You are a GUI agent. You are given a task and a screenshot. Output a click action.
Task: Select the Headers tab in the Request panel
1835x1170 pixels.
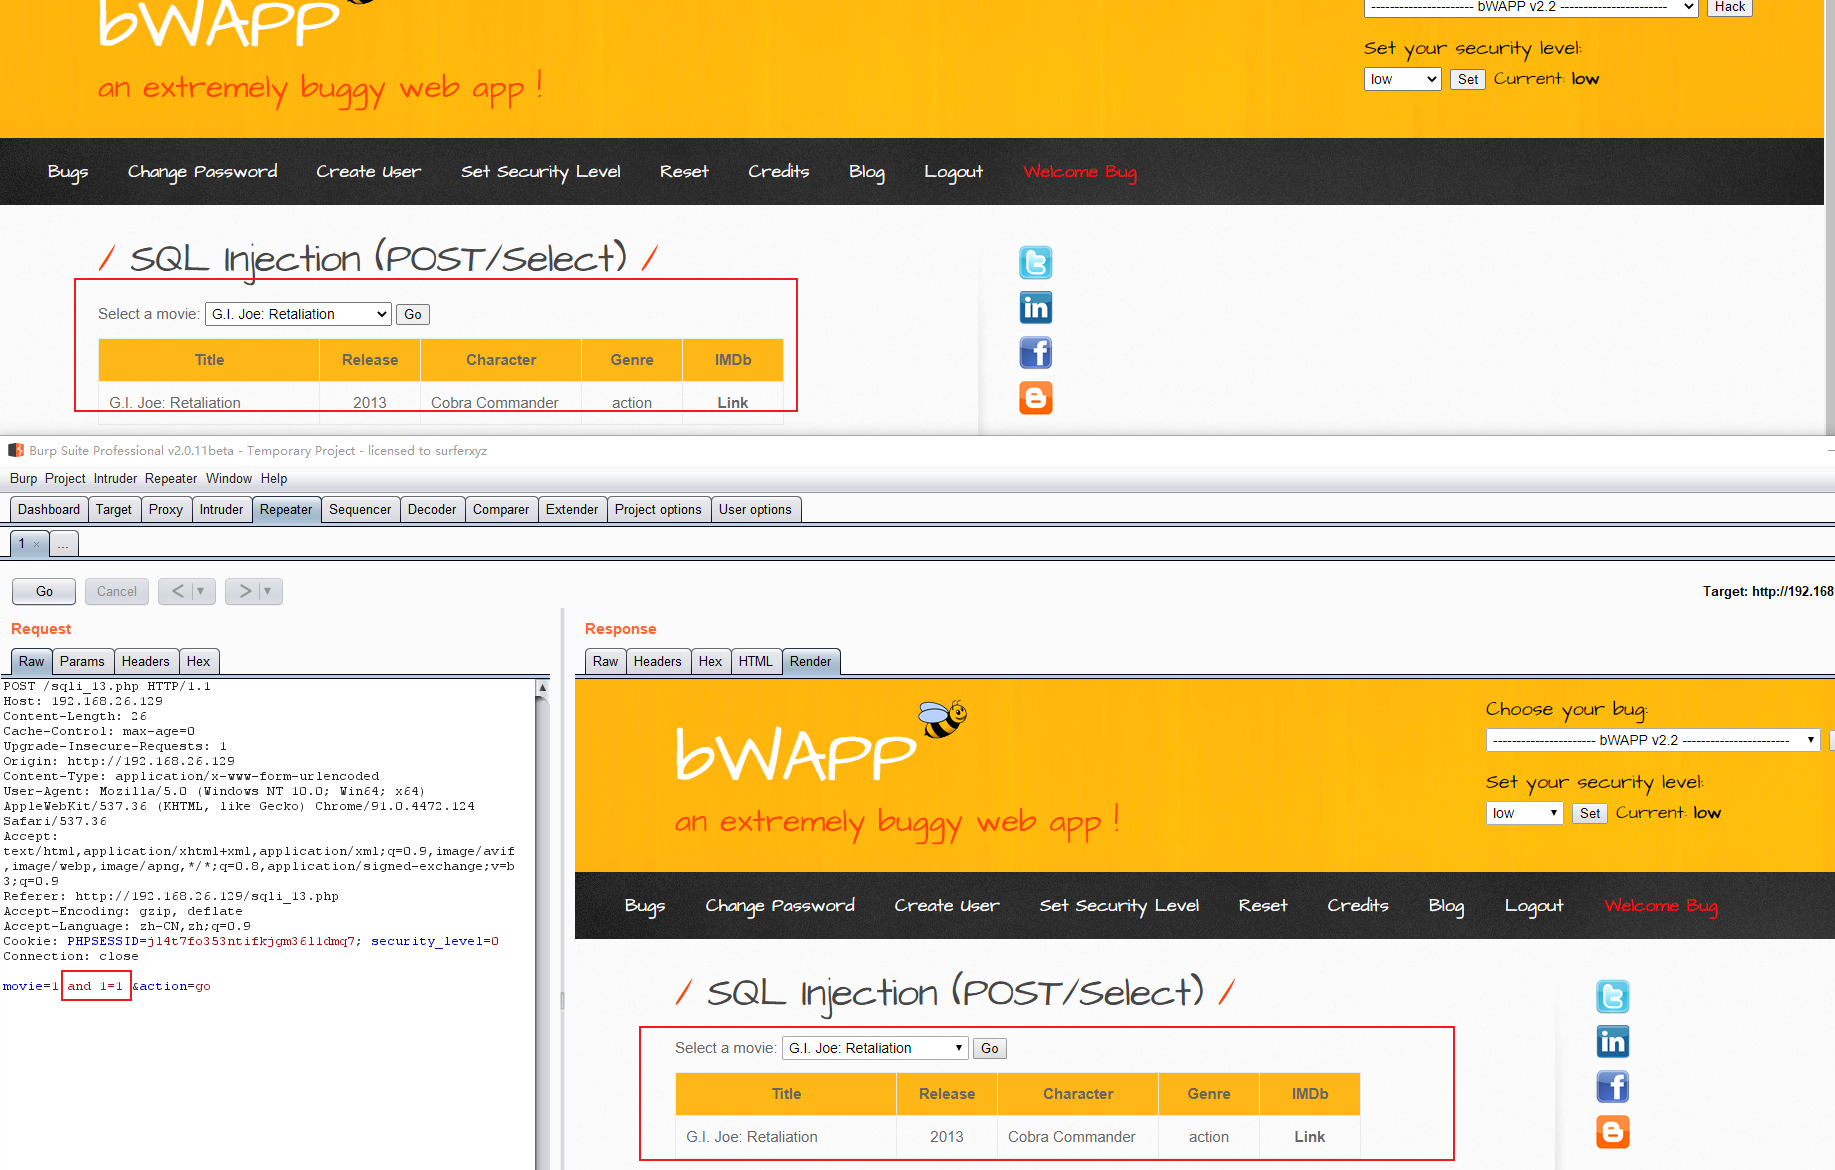146,661
